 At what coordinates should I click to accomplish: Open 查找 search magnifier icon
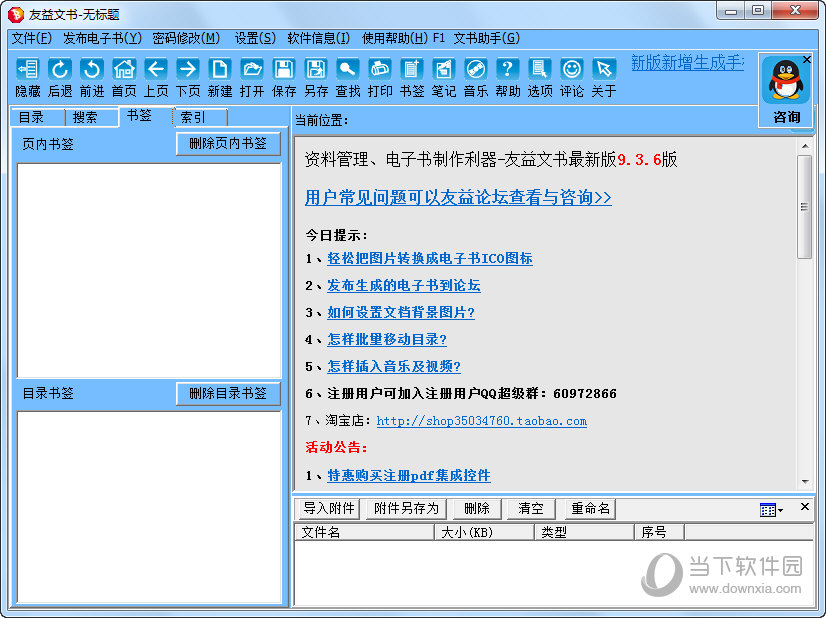(x=348, y=78)
